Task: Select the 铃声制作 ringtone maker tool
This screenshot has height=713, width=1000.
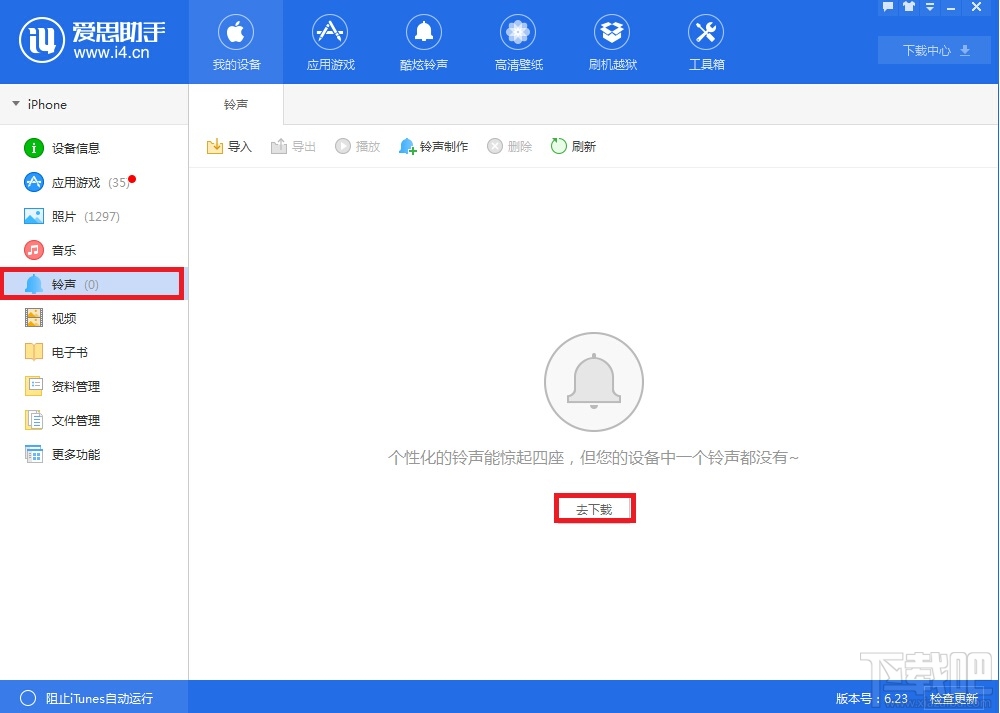Action: tap(433, 146)
